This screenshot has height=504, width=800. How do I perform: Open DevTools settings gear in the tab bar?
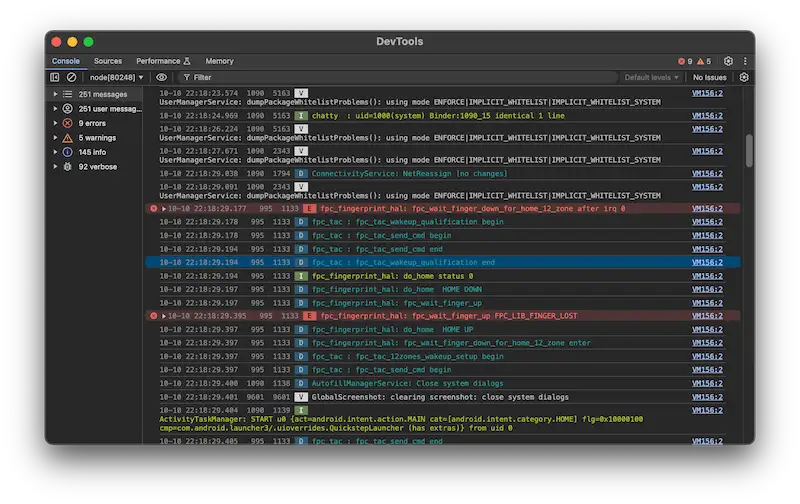728,61
